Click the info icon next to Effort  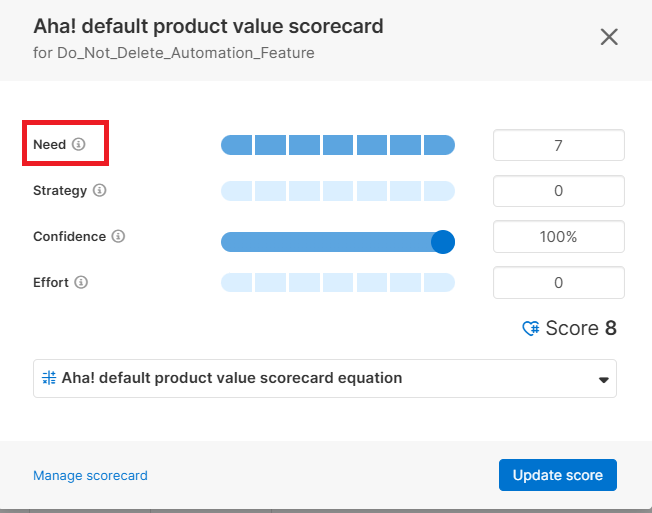click(81, 282)
